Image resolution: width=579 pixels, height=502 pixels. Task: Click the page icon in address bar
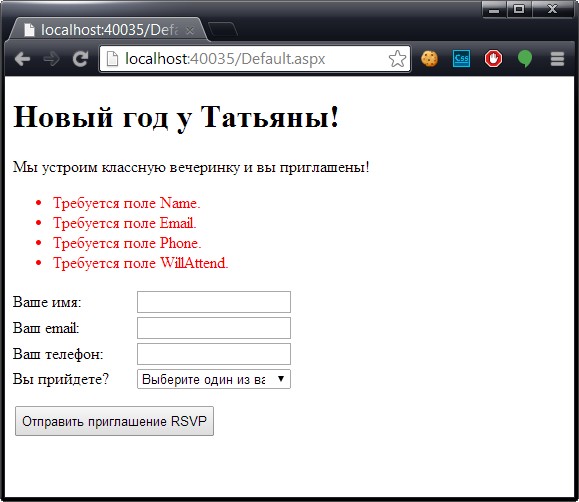point(112,59)
